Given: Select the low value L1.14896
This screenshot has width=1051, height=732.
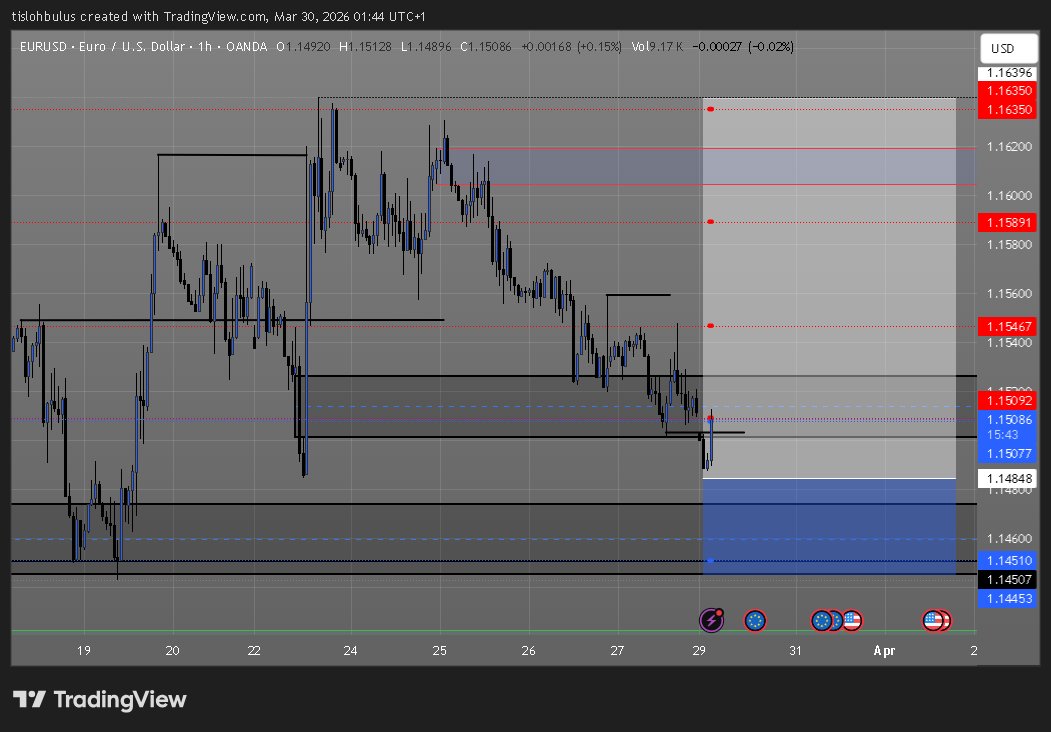Looking at the screenshot, I should tap(426, 46).
